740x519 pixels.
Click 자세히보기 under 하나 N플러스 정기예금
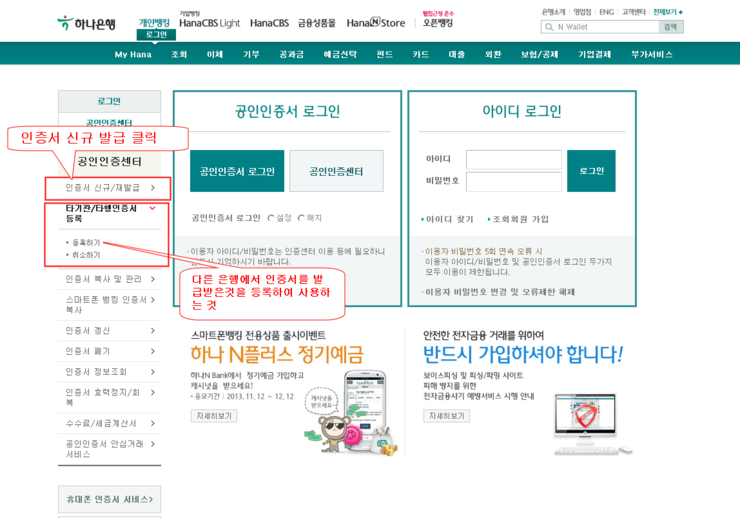pyautogui.click(x=214, y=416)
